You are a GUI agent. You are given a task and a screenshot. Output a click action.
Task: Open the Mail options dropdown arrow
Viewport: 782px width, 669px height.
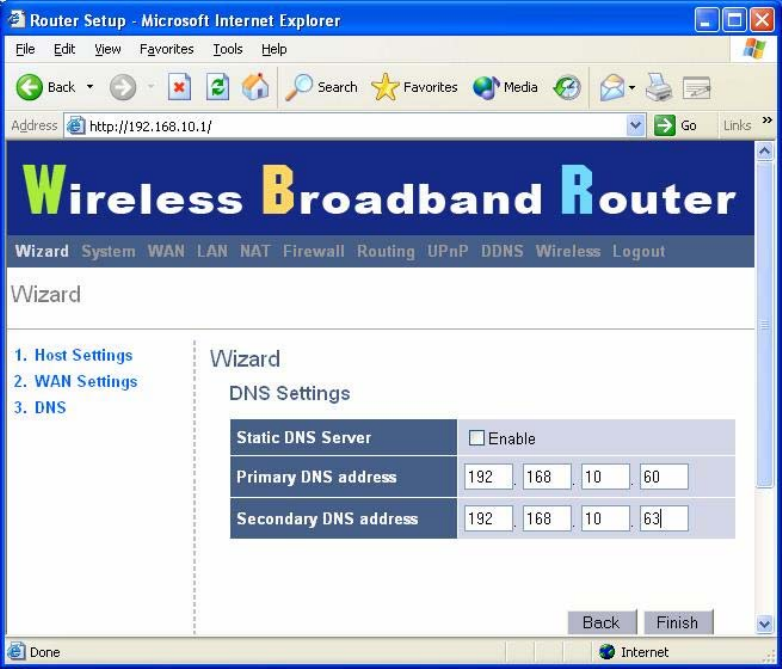632,88
